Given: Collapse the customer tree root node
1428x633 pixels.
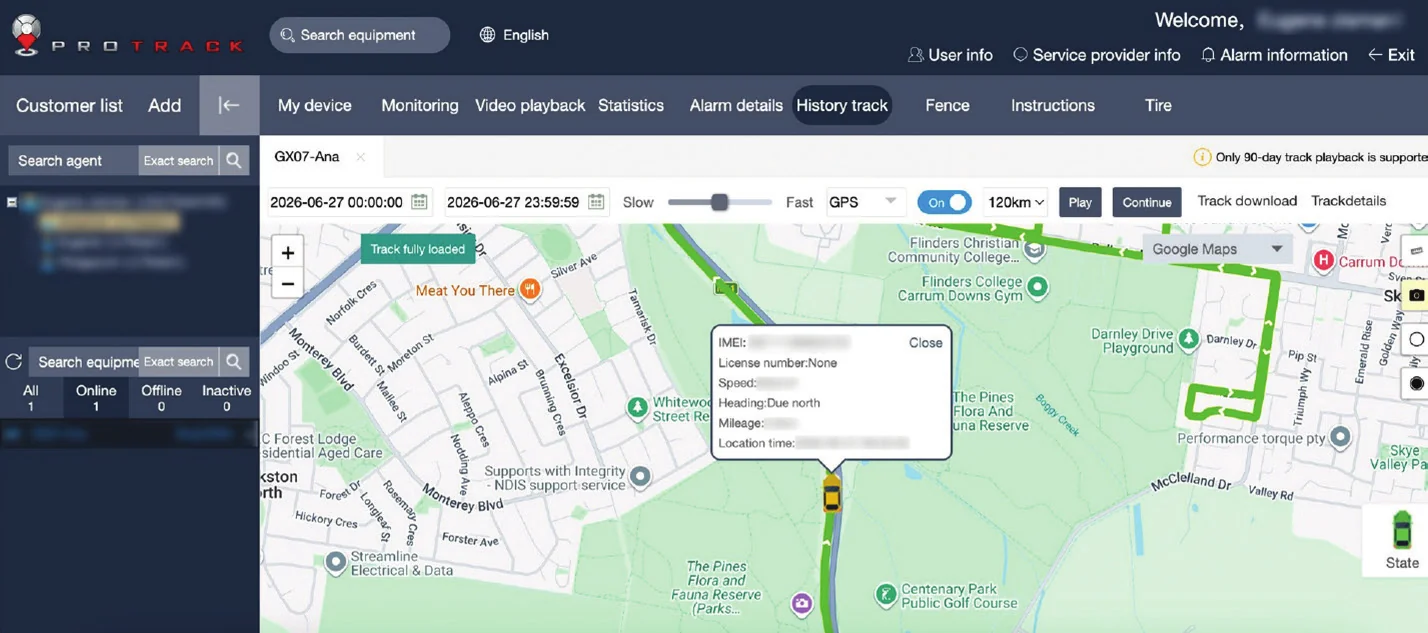Looking at the screenshot, I should point(12,202).
